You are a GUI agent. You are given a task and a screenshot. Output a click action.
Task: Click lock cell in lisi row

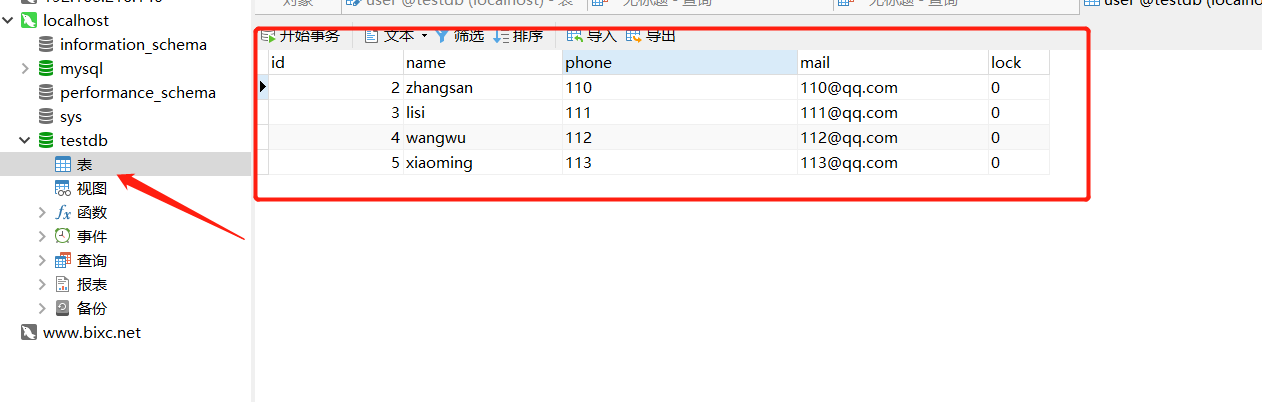click(x=1019, y=113)
